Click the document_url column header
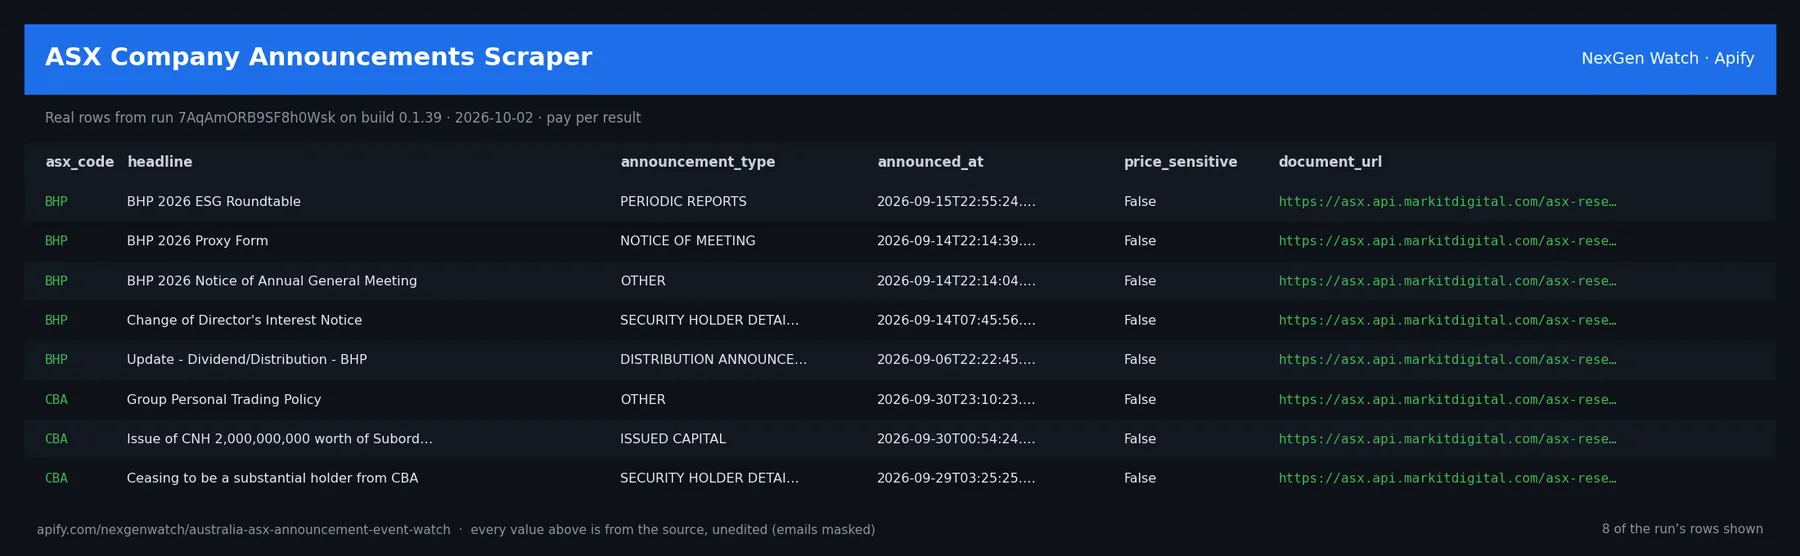Image resolution: width=1800 pixels, height=556 pixels. (1330, 162)
